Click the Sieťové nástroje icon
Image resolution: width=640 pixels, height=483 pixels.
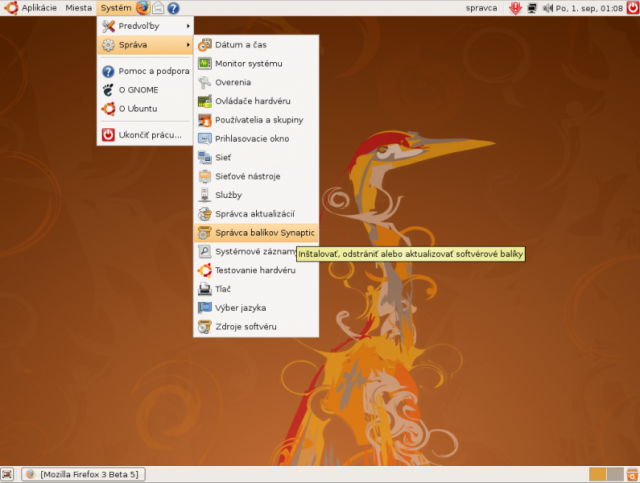click(x=204, y=176)
